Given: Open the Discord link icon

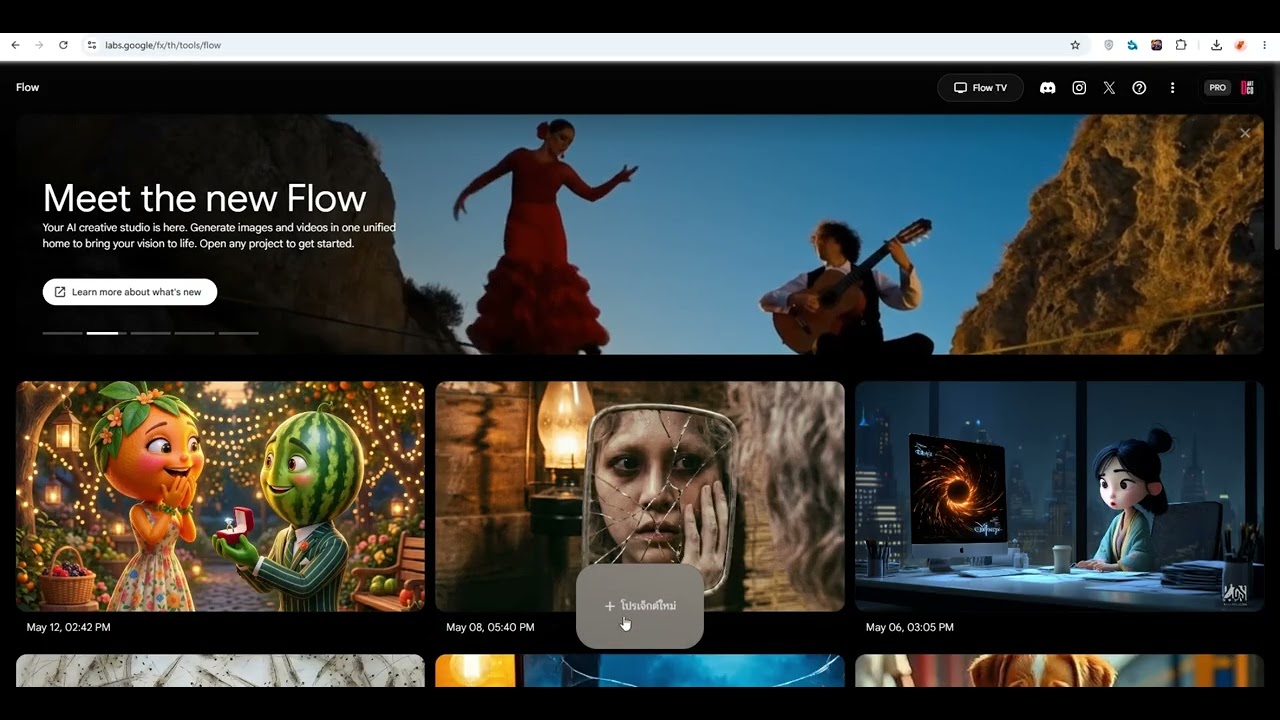Looking at the screenshot, I should pos(1047,88).
